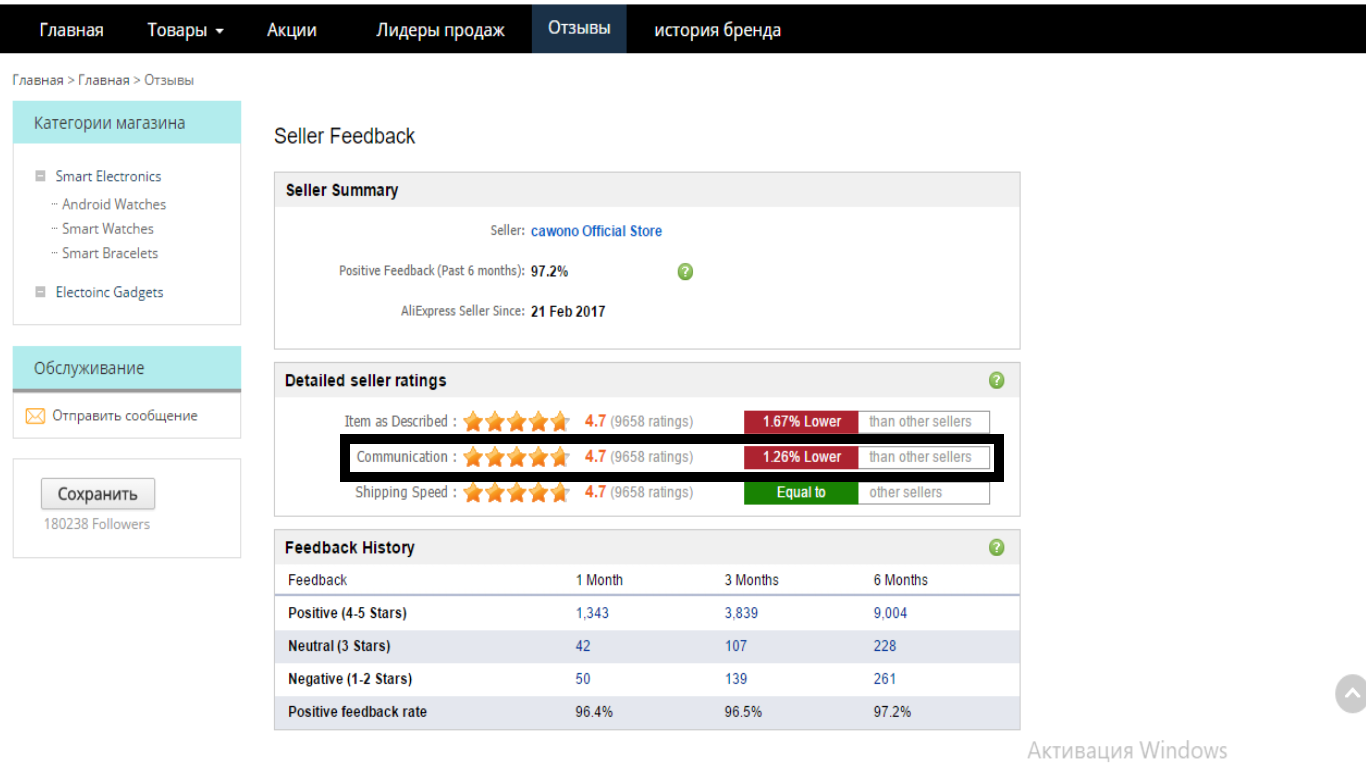Click 6 Months negative feedback count 261
1366x768 pixels.
pos(885,679)
